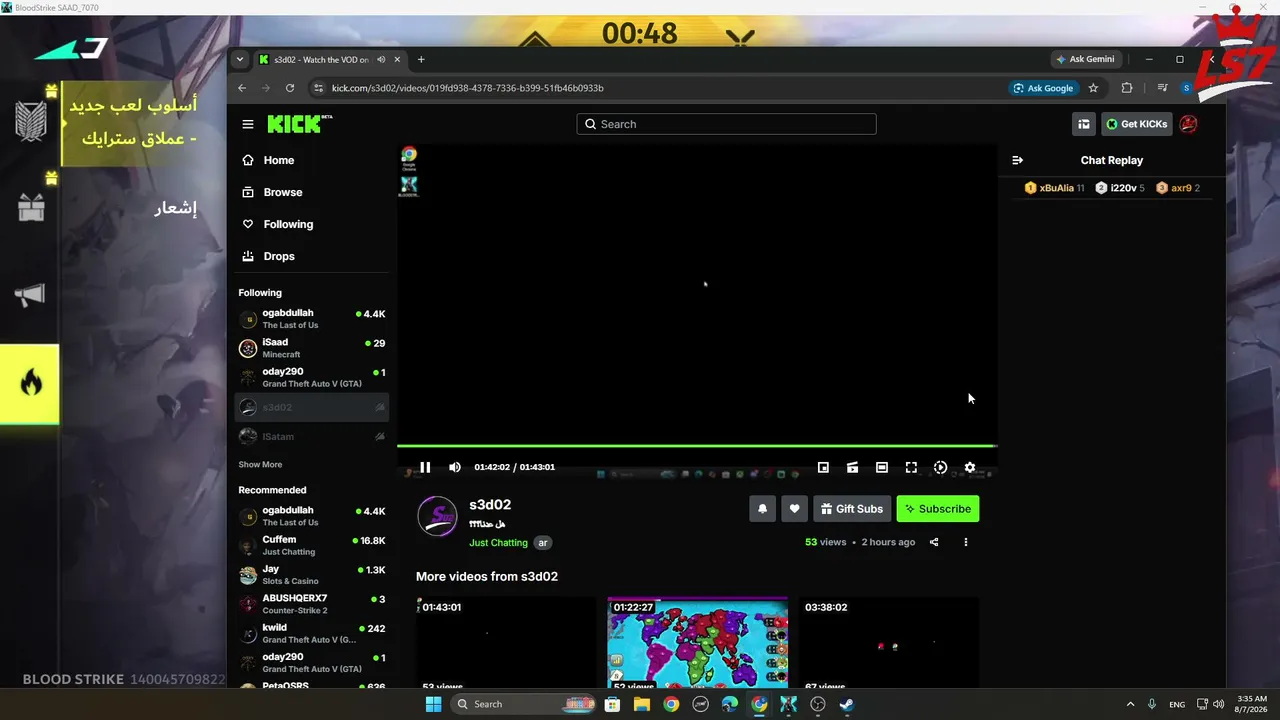Bookmark this page with the star icon
This screenshot has width=1280, height=720.
pyautogui.click(x=1093, y=88)
